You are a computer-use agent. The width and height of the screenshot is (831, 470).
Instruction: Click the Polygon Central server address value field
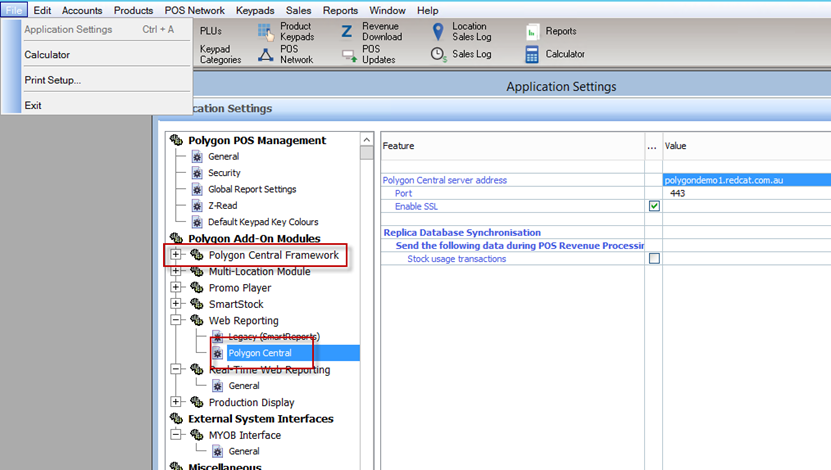point(747,180)
